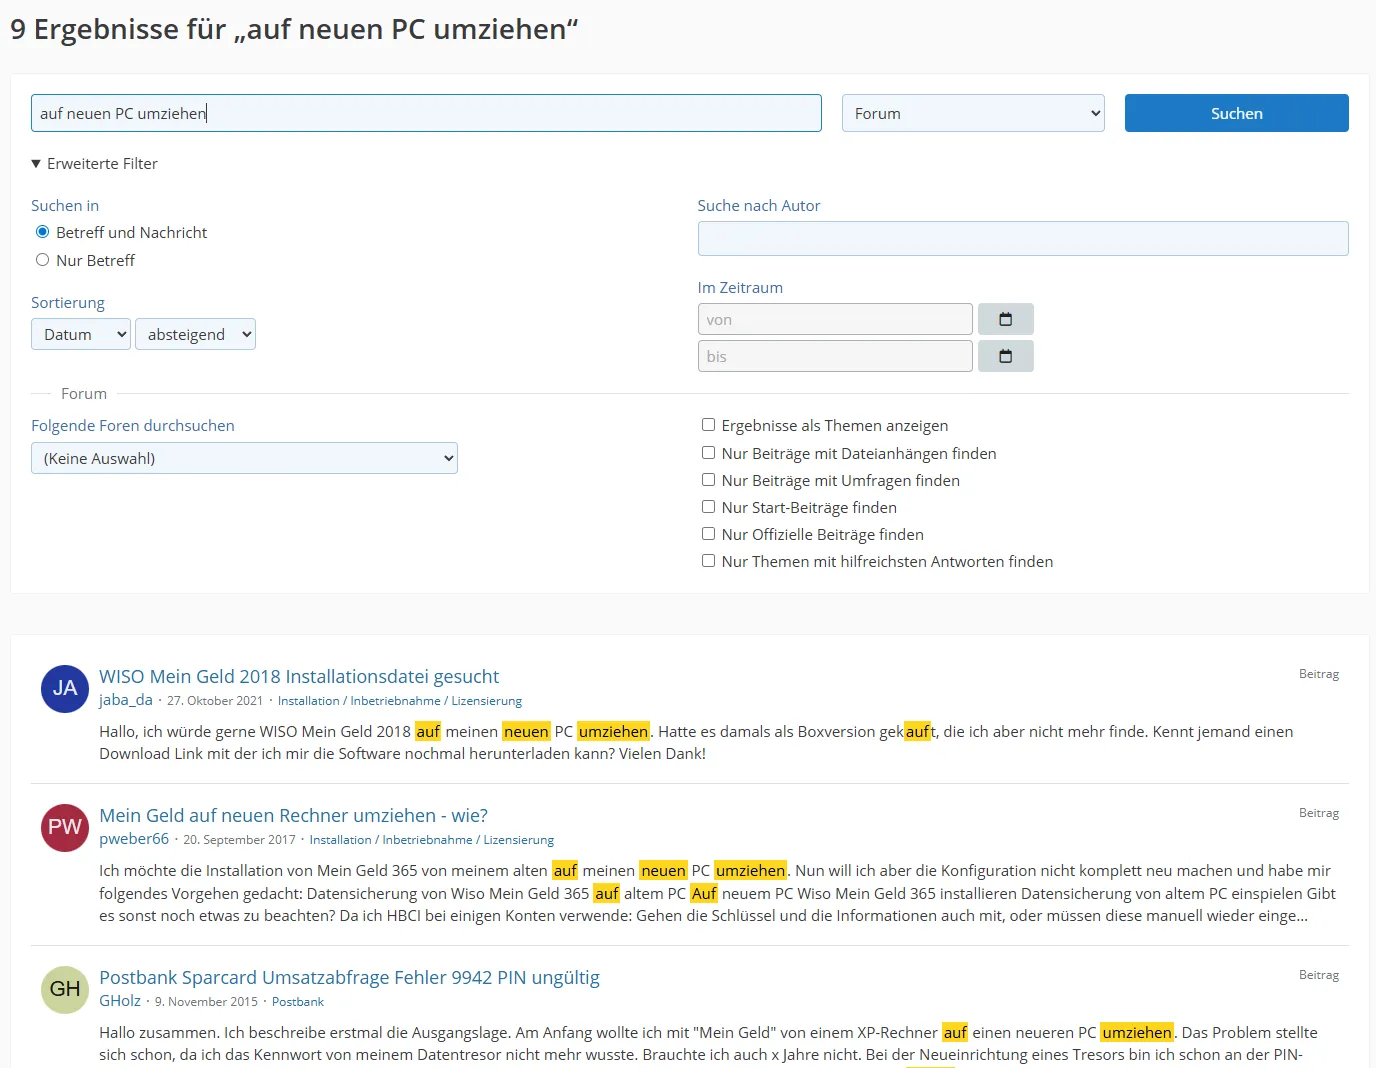The width and height of the screenshot is (1376, 1068).
Task: Enable 'Ergebnisse als Themen anzeigen' checkbox
Action: click(708, 425)
